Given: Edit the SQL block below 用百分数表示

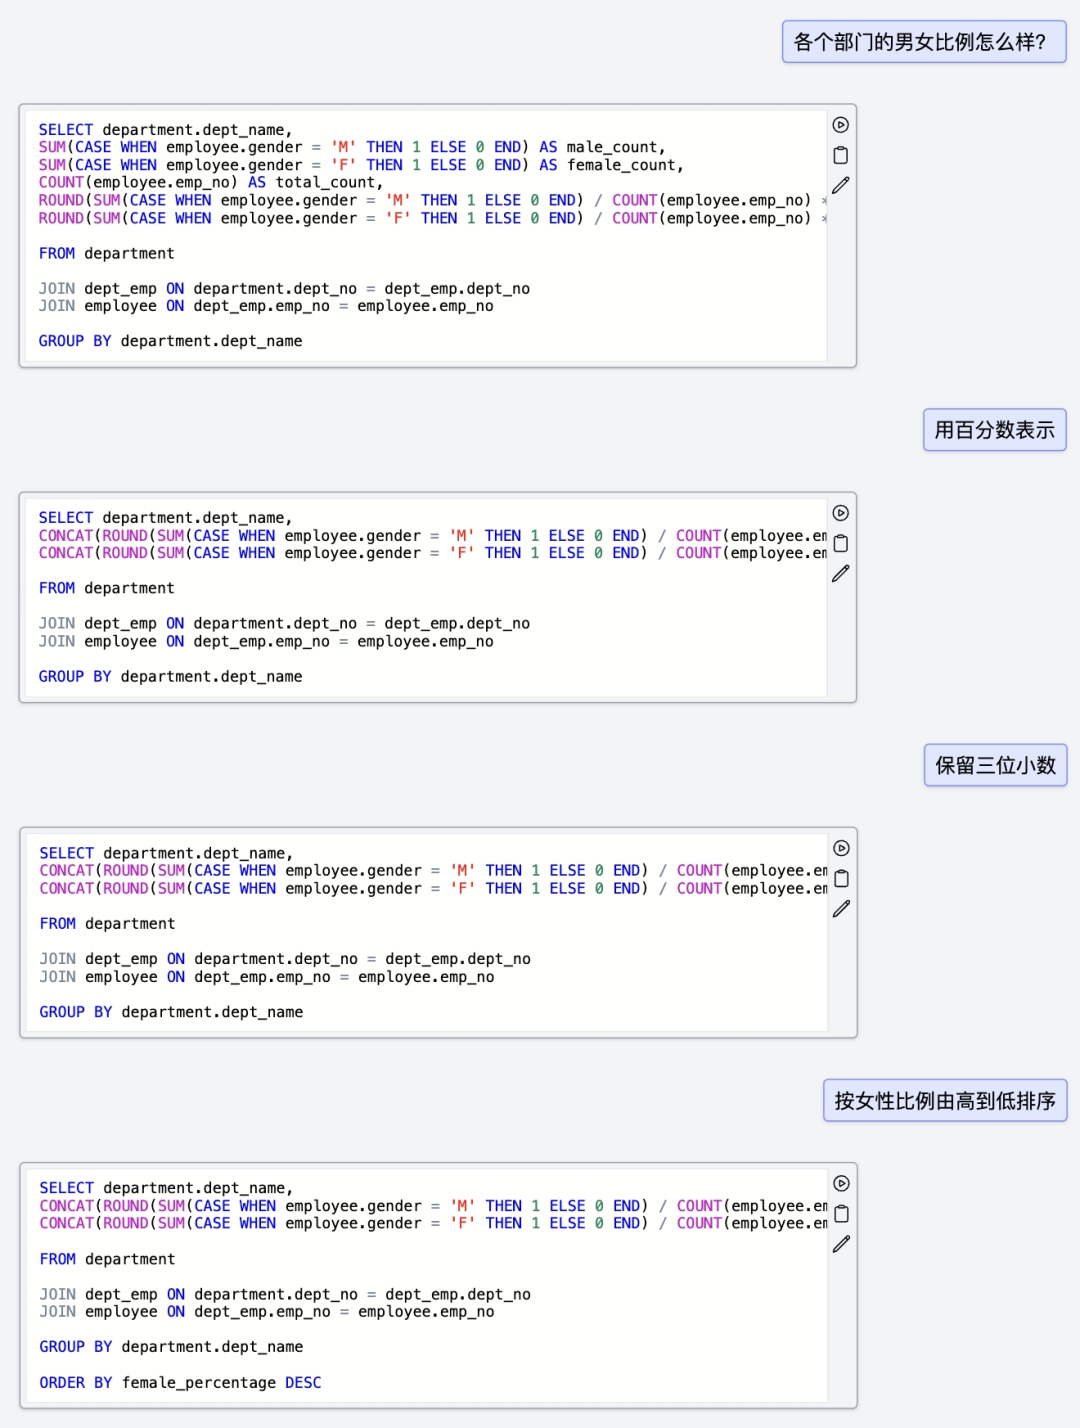Looking at the screenshot, I should coord(841,573).
